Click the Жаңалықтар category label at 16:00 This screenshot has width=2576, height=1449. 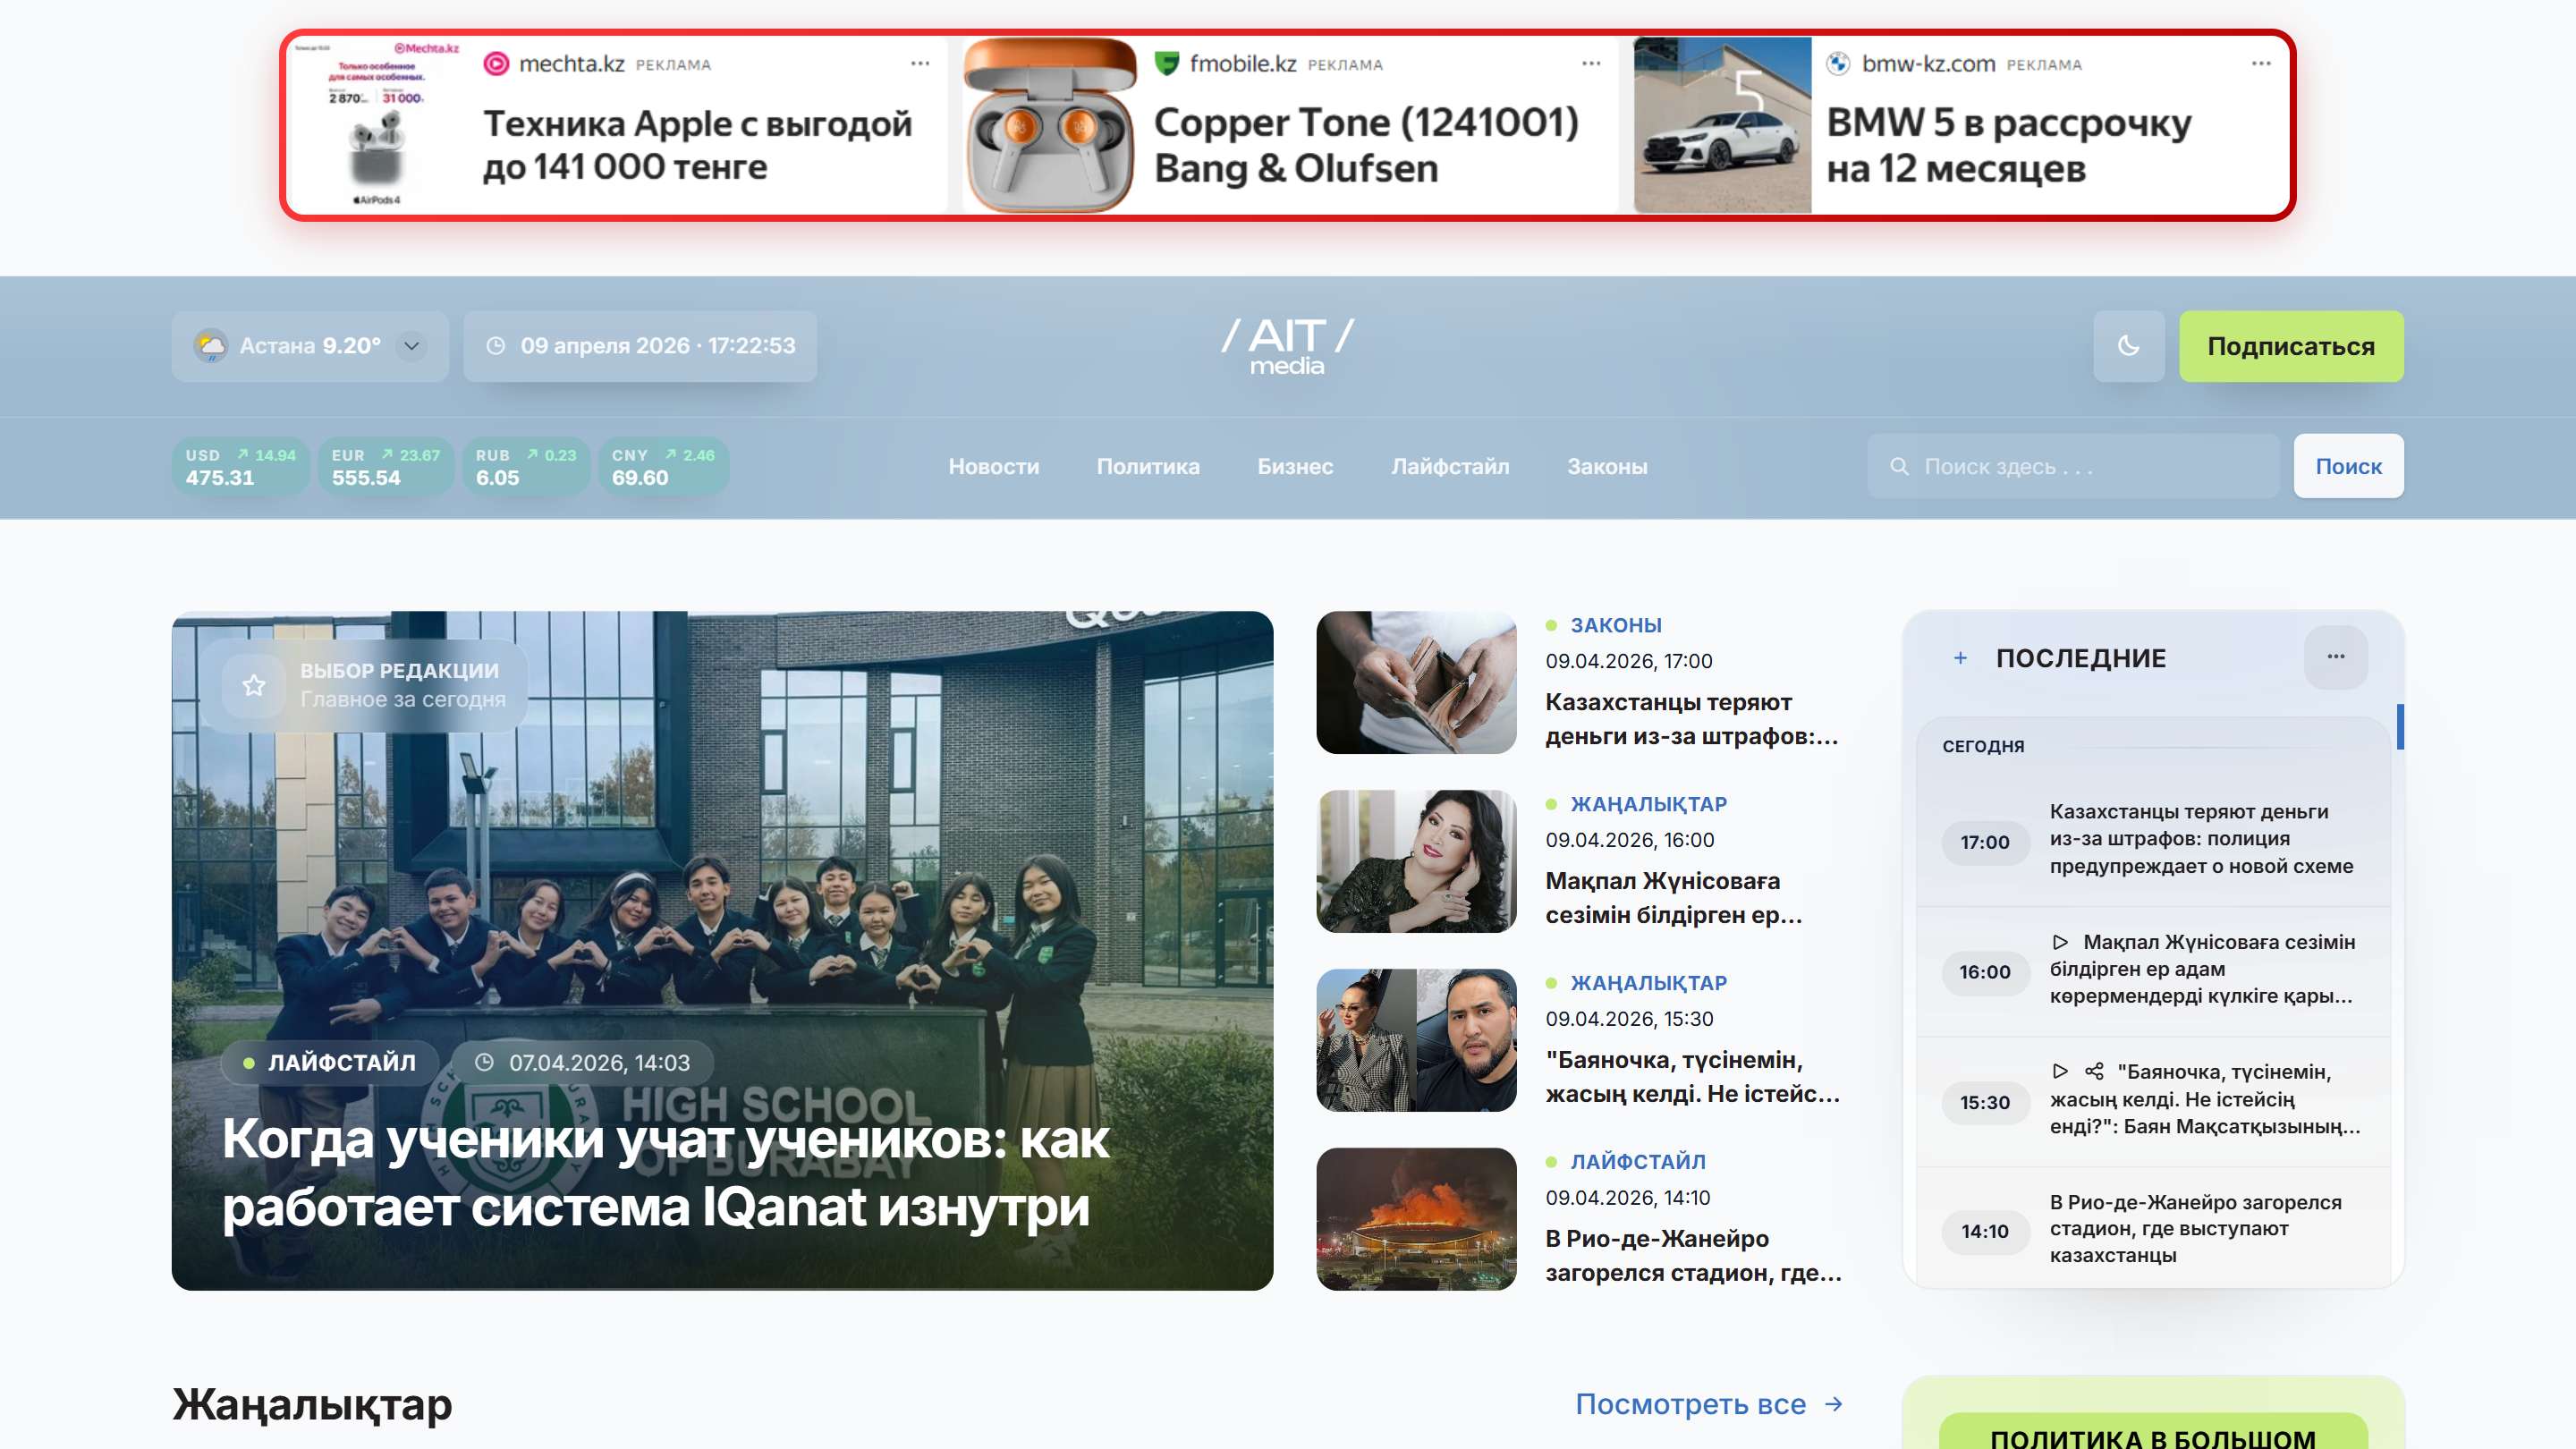click(x=1649, y=804)
